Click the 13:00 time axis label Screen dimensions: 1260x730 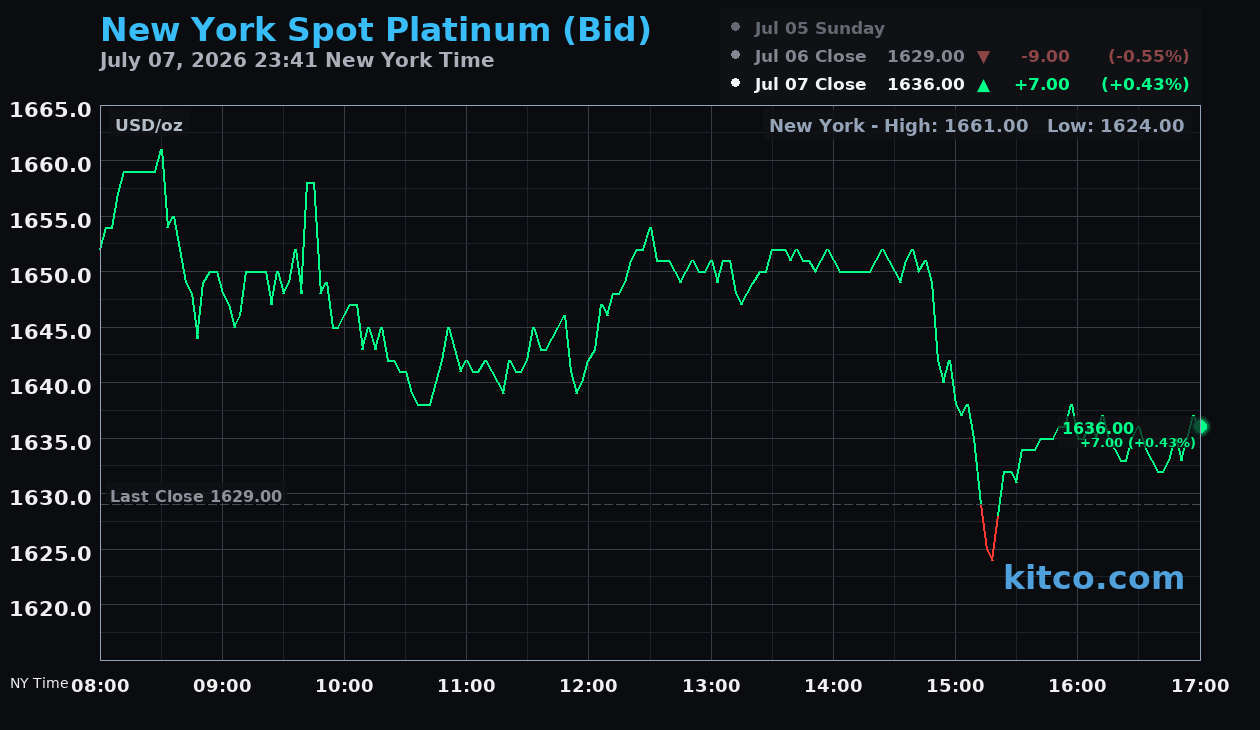coord(711,686)
